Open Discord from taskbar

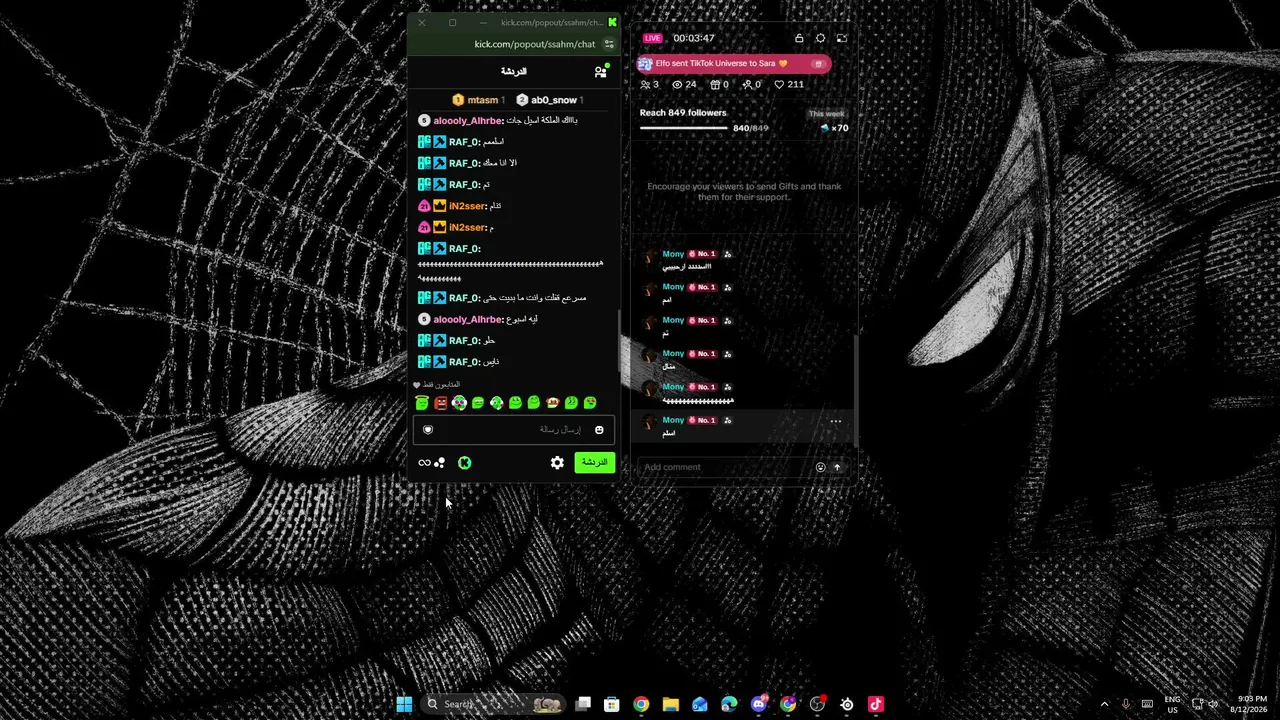pos(759,704)
